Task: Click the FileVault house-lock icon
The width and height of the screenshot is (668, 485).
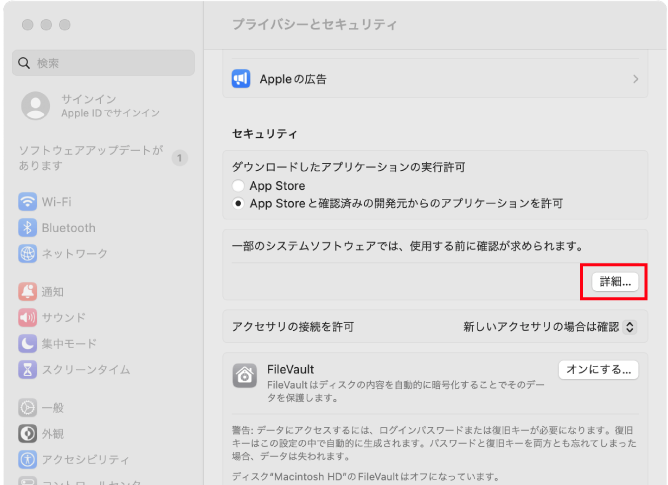Action: coord(245,375)
